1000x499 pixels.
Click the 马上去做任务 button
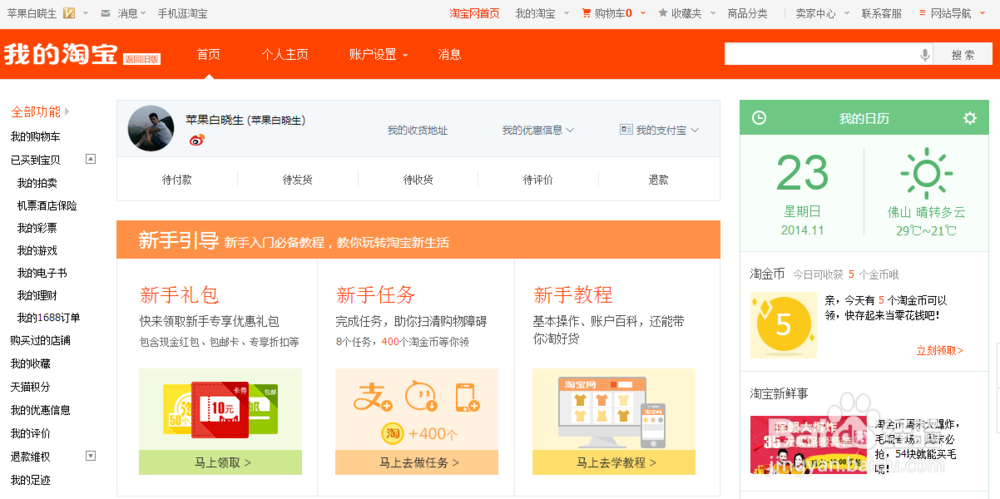click(417, 463)
